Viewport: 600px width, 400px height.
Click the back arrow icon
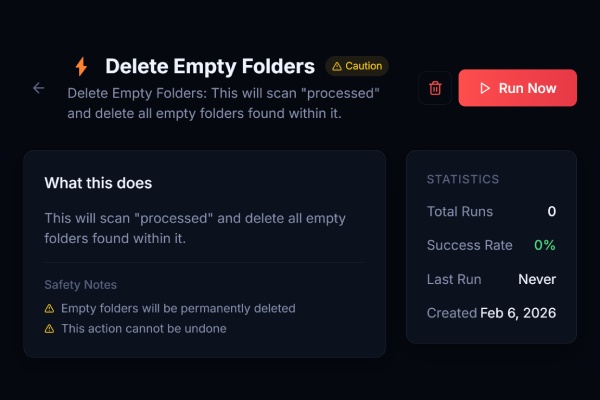[39, 88]
